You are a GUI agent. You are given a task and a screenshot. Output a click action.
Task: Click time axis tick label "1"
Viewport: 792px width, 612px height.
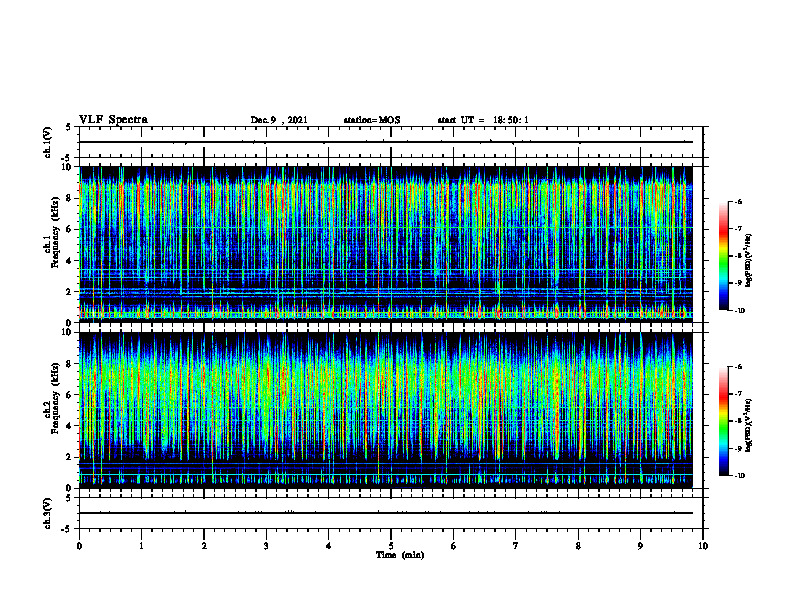tap(141, 546)
